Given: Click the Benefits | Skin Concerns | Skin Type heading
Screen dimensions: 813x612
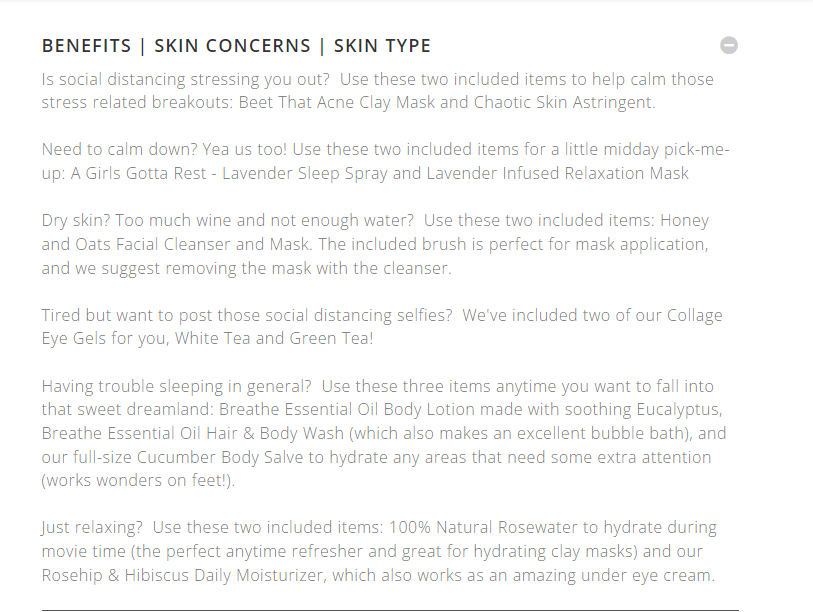Looking at the screenshot, I should [236, 46].
